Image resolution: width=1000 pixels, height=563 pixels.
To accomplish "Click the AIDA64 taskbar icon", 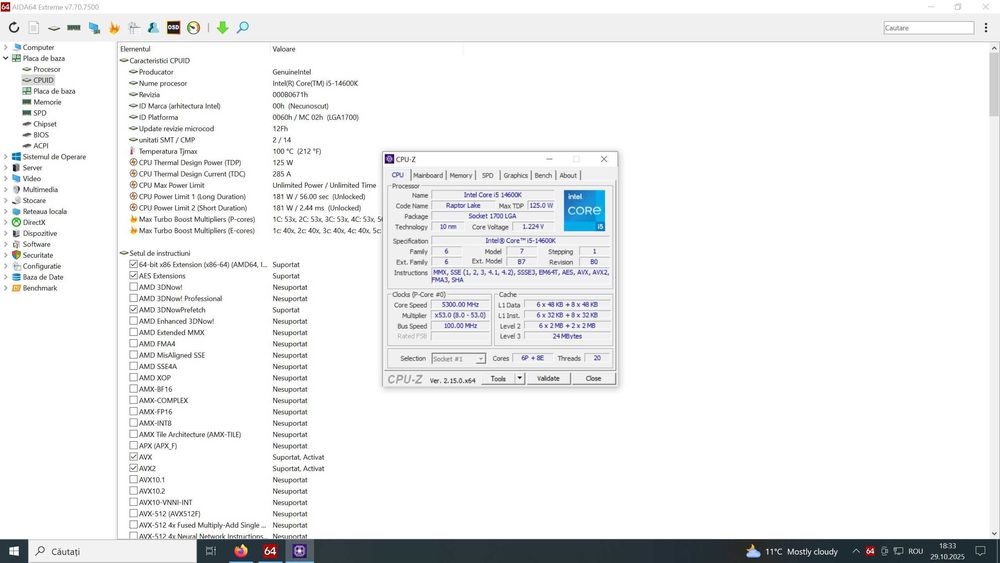I will coord(270,551).
